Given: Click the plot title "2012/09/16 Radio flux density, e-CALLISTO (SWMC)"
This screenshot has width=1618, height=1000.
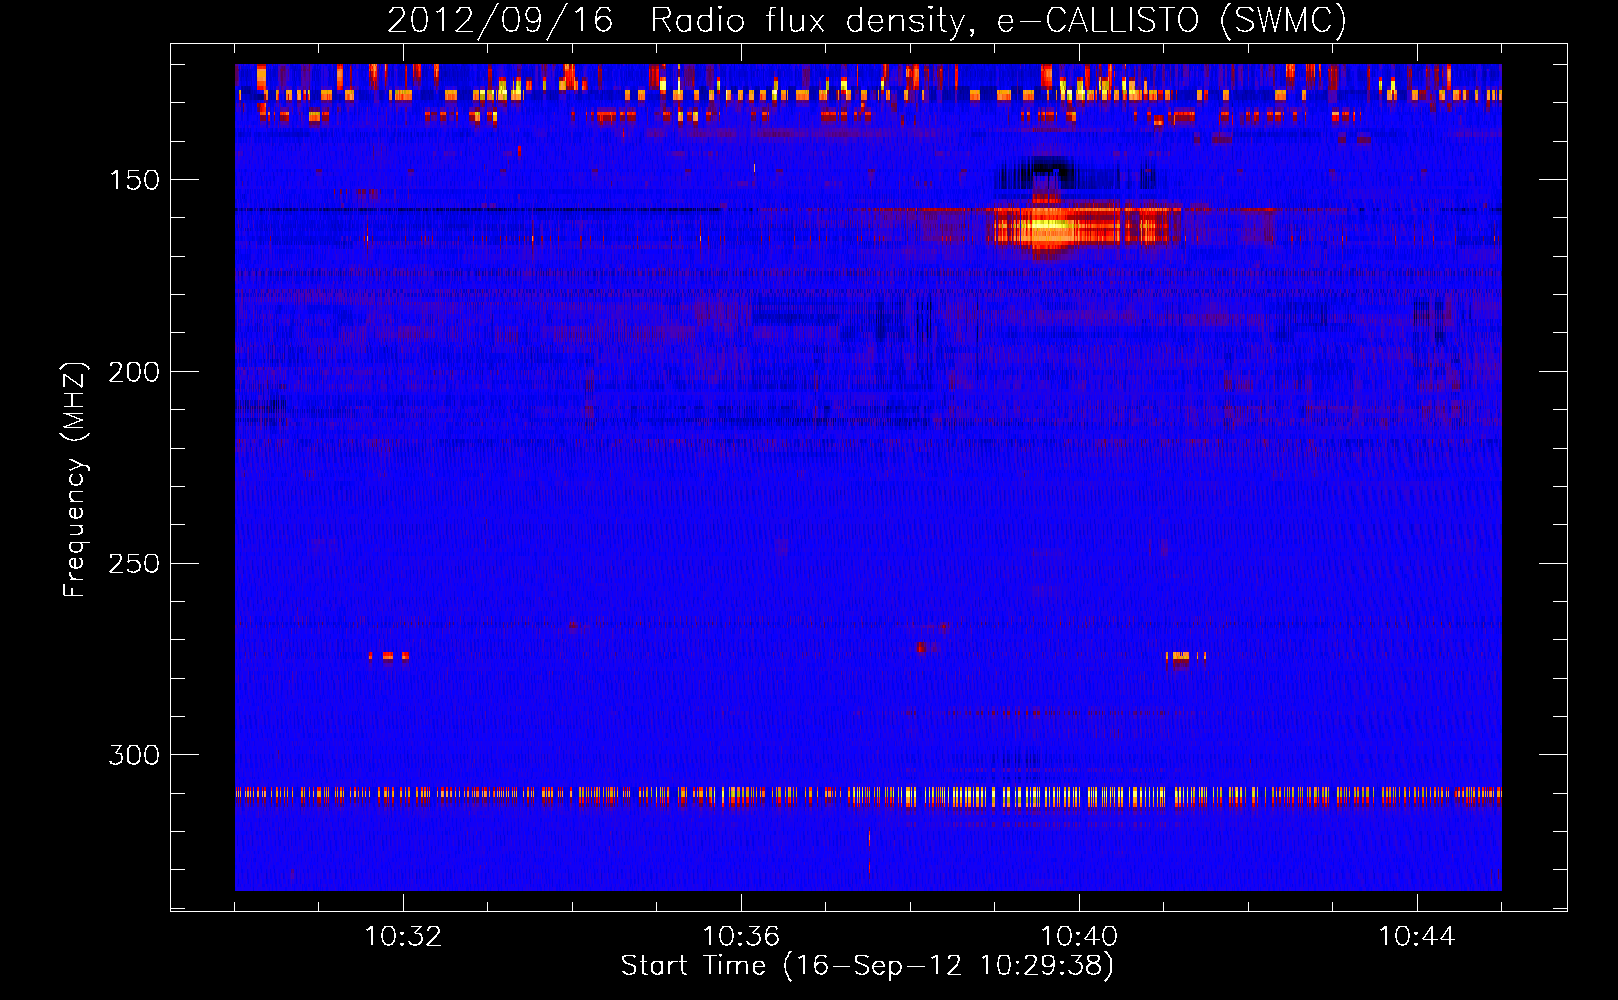Looking at the screenshot, I should [x=867, y=20].
